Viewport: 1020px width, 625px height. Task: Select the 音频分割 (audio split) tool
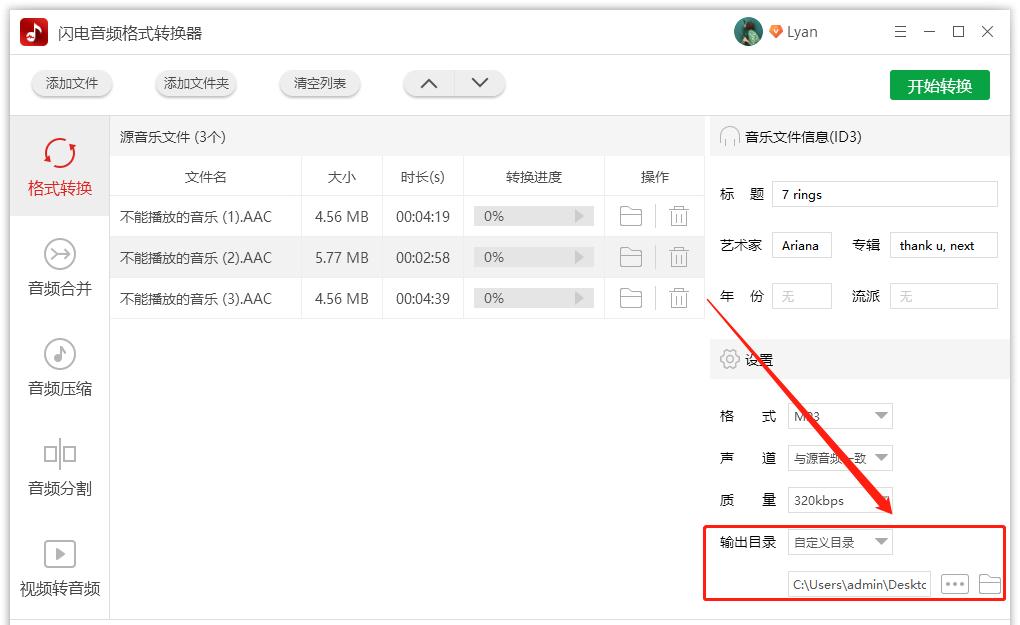59,466
